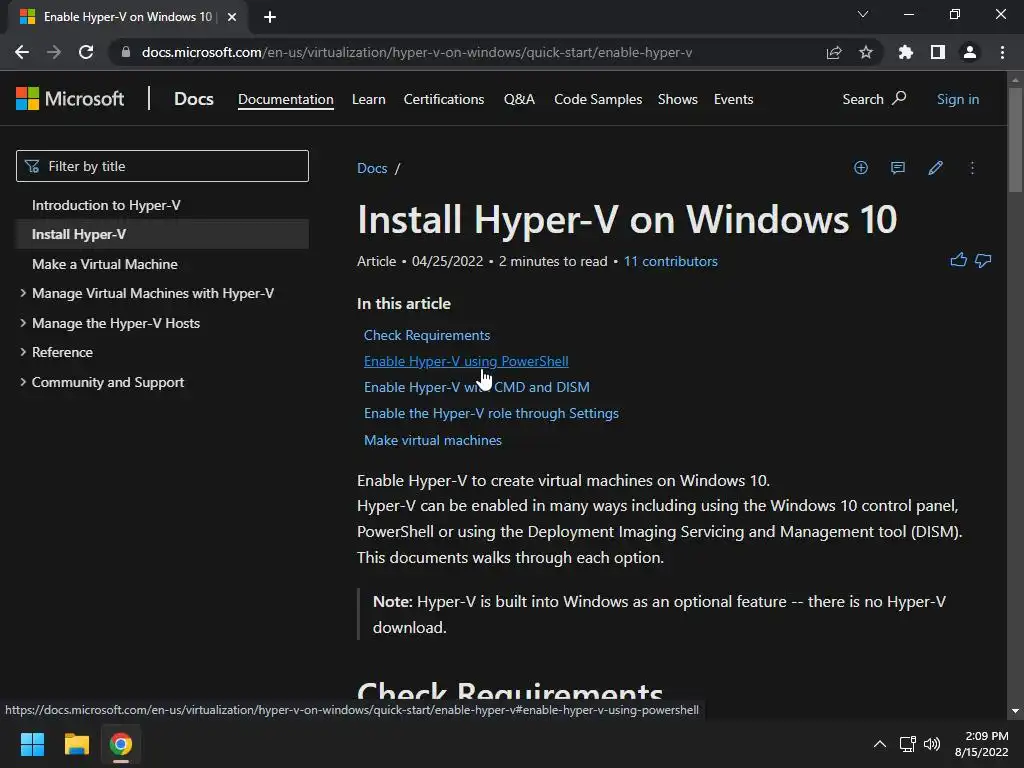
Task: Open the Q&A menu item
Action: [x=519, y=99]
